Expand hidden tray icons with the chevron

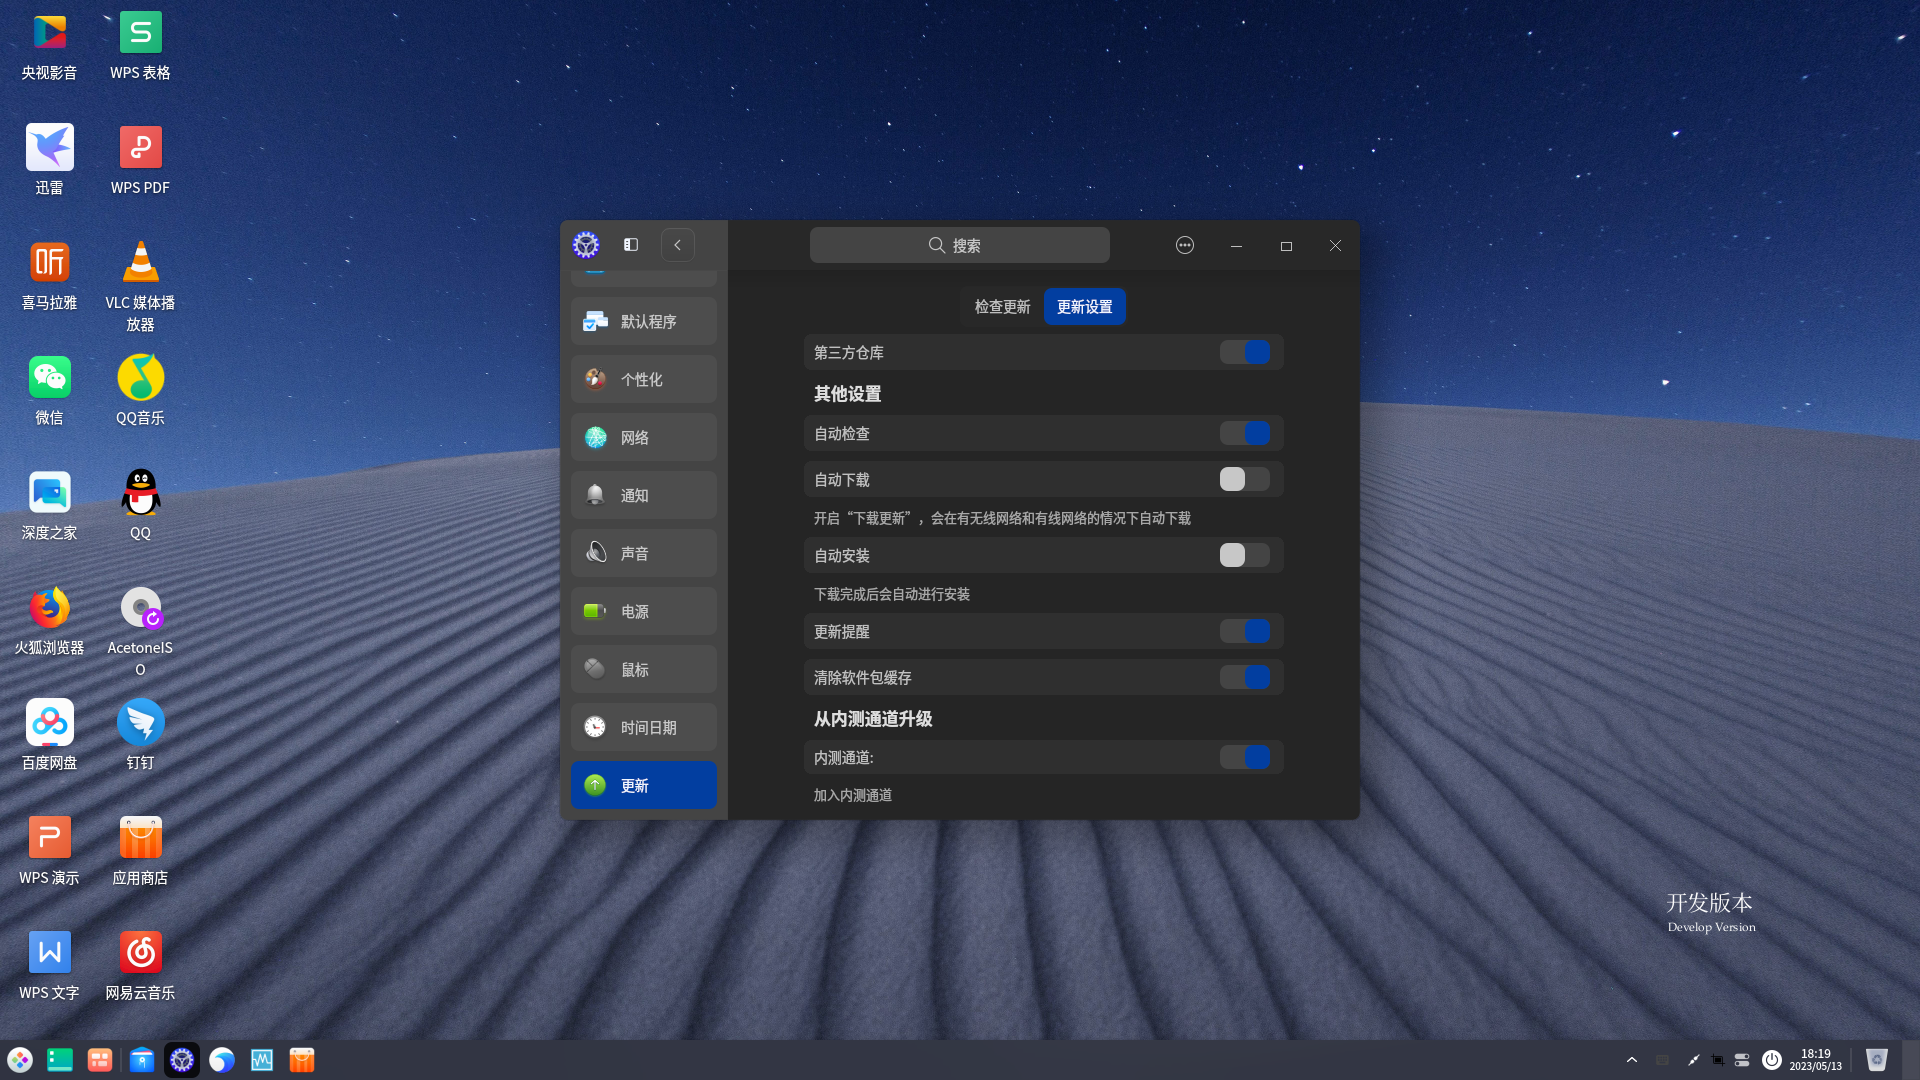tap(1631, 1059)
